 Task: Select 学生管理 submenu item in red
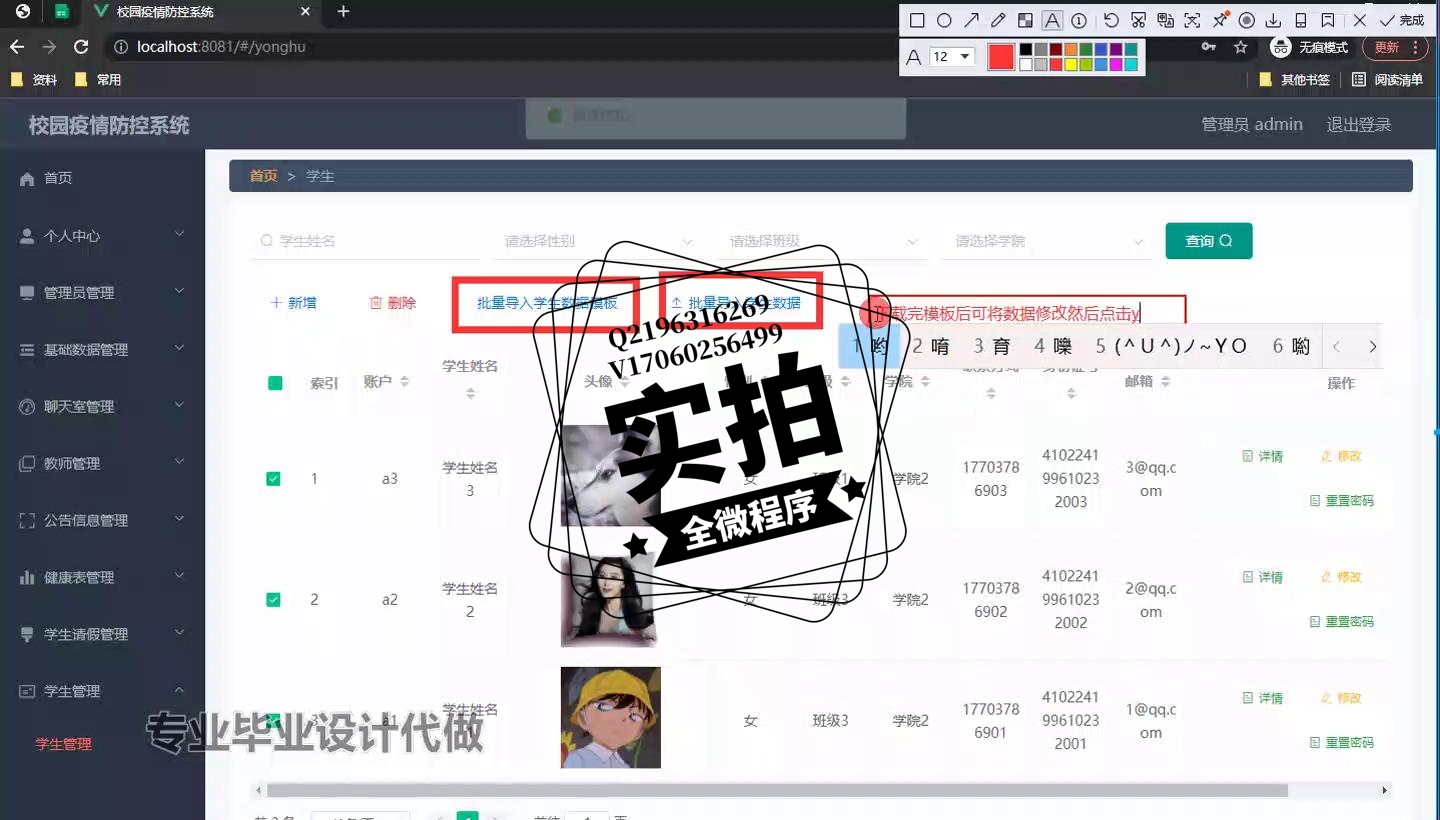click(63, 744)
